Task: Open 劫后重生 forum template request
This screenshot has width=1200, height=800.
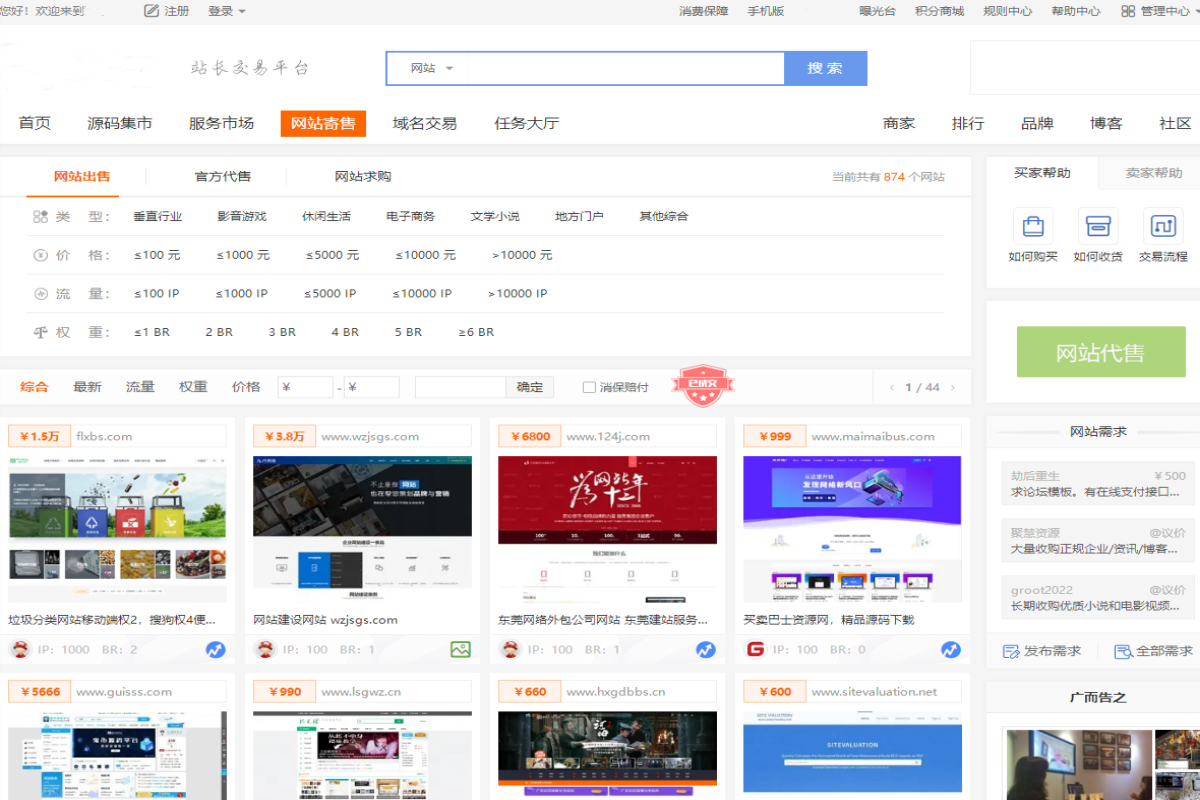Action: click(1098, 484)
